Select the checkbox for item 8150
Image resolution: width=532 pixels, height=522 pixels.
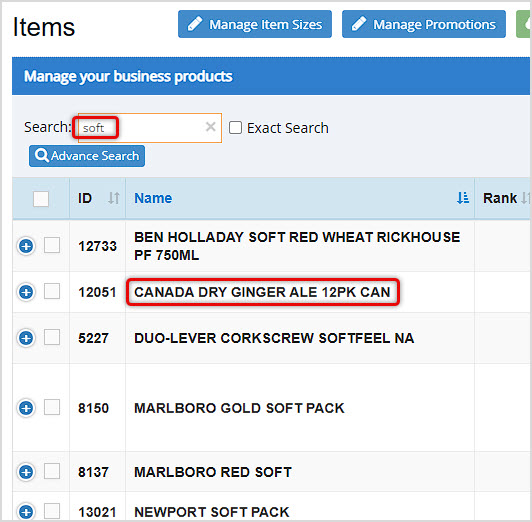pyautogui.click(x=52, y=407)
